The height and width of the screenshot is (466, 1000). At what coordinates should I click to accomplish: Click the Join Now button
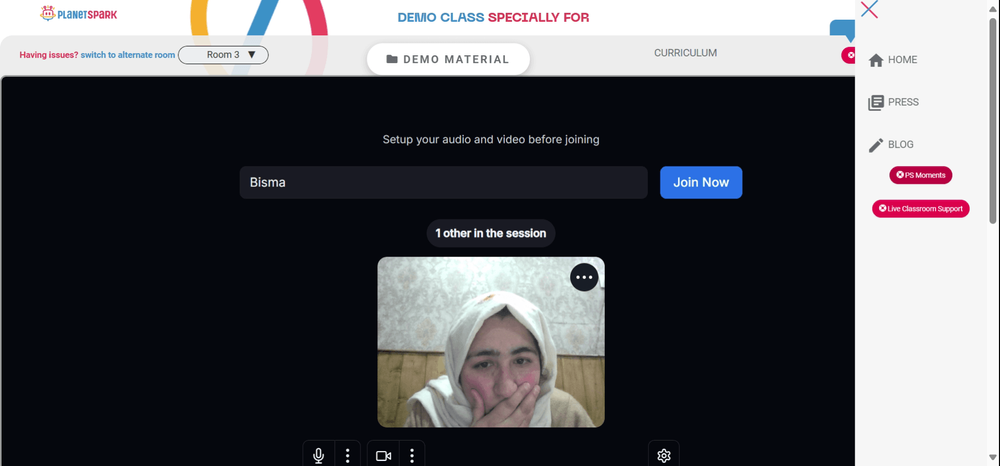(x=701, y=182)
